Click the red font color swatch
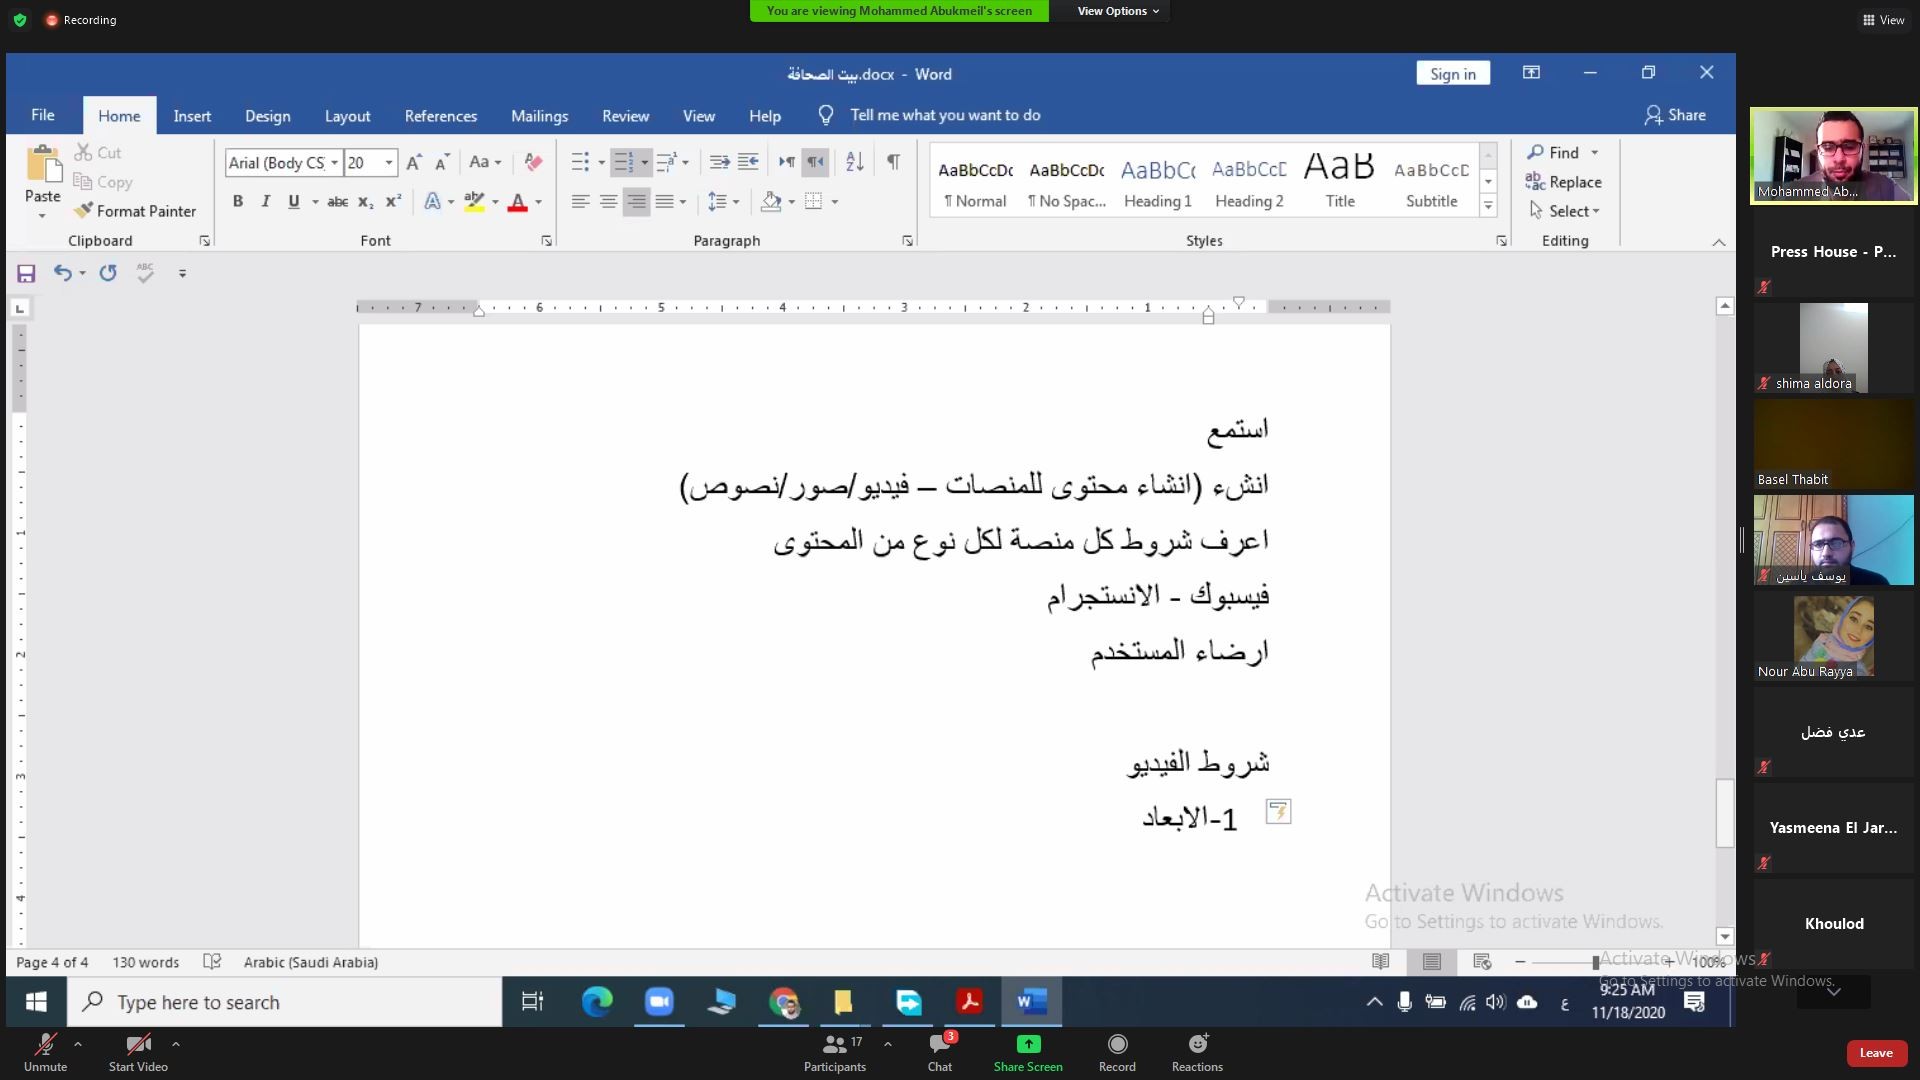This screenshot has width=1920, height=1080. [x=517, y=202]
